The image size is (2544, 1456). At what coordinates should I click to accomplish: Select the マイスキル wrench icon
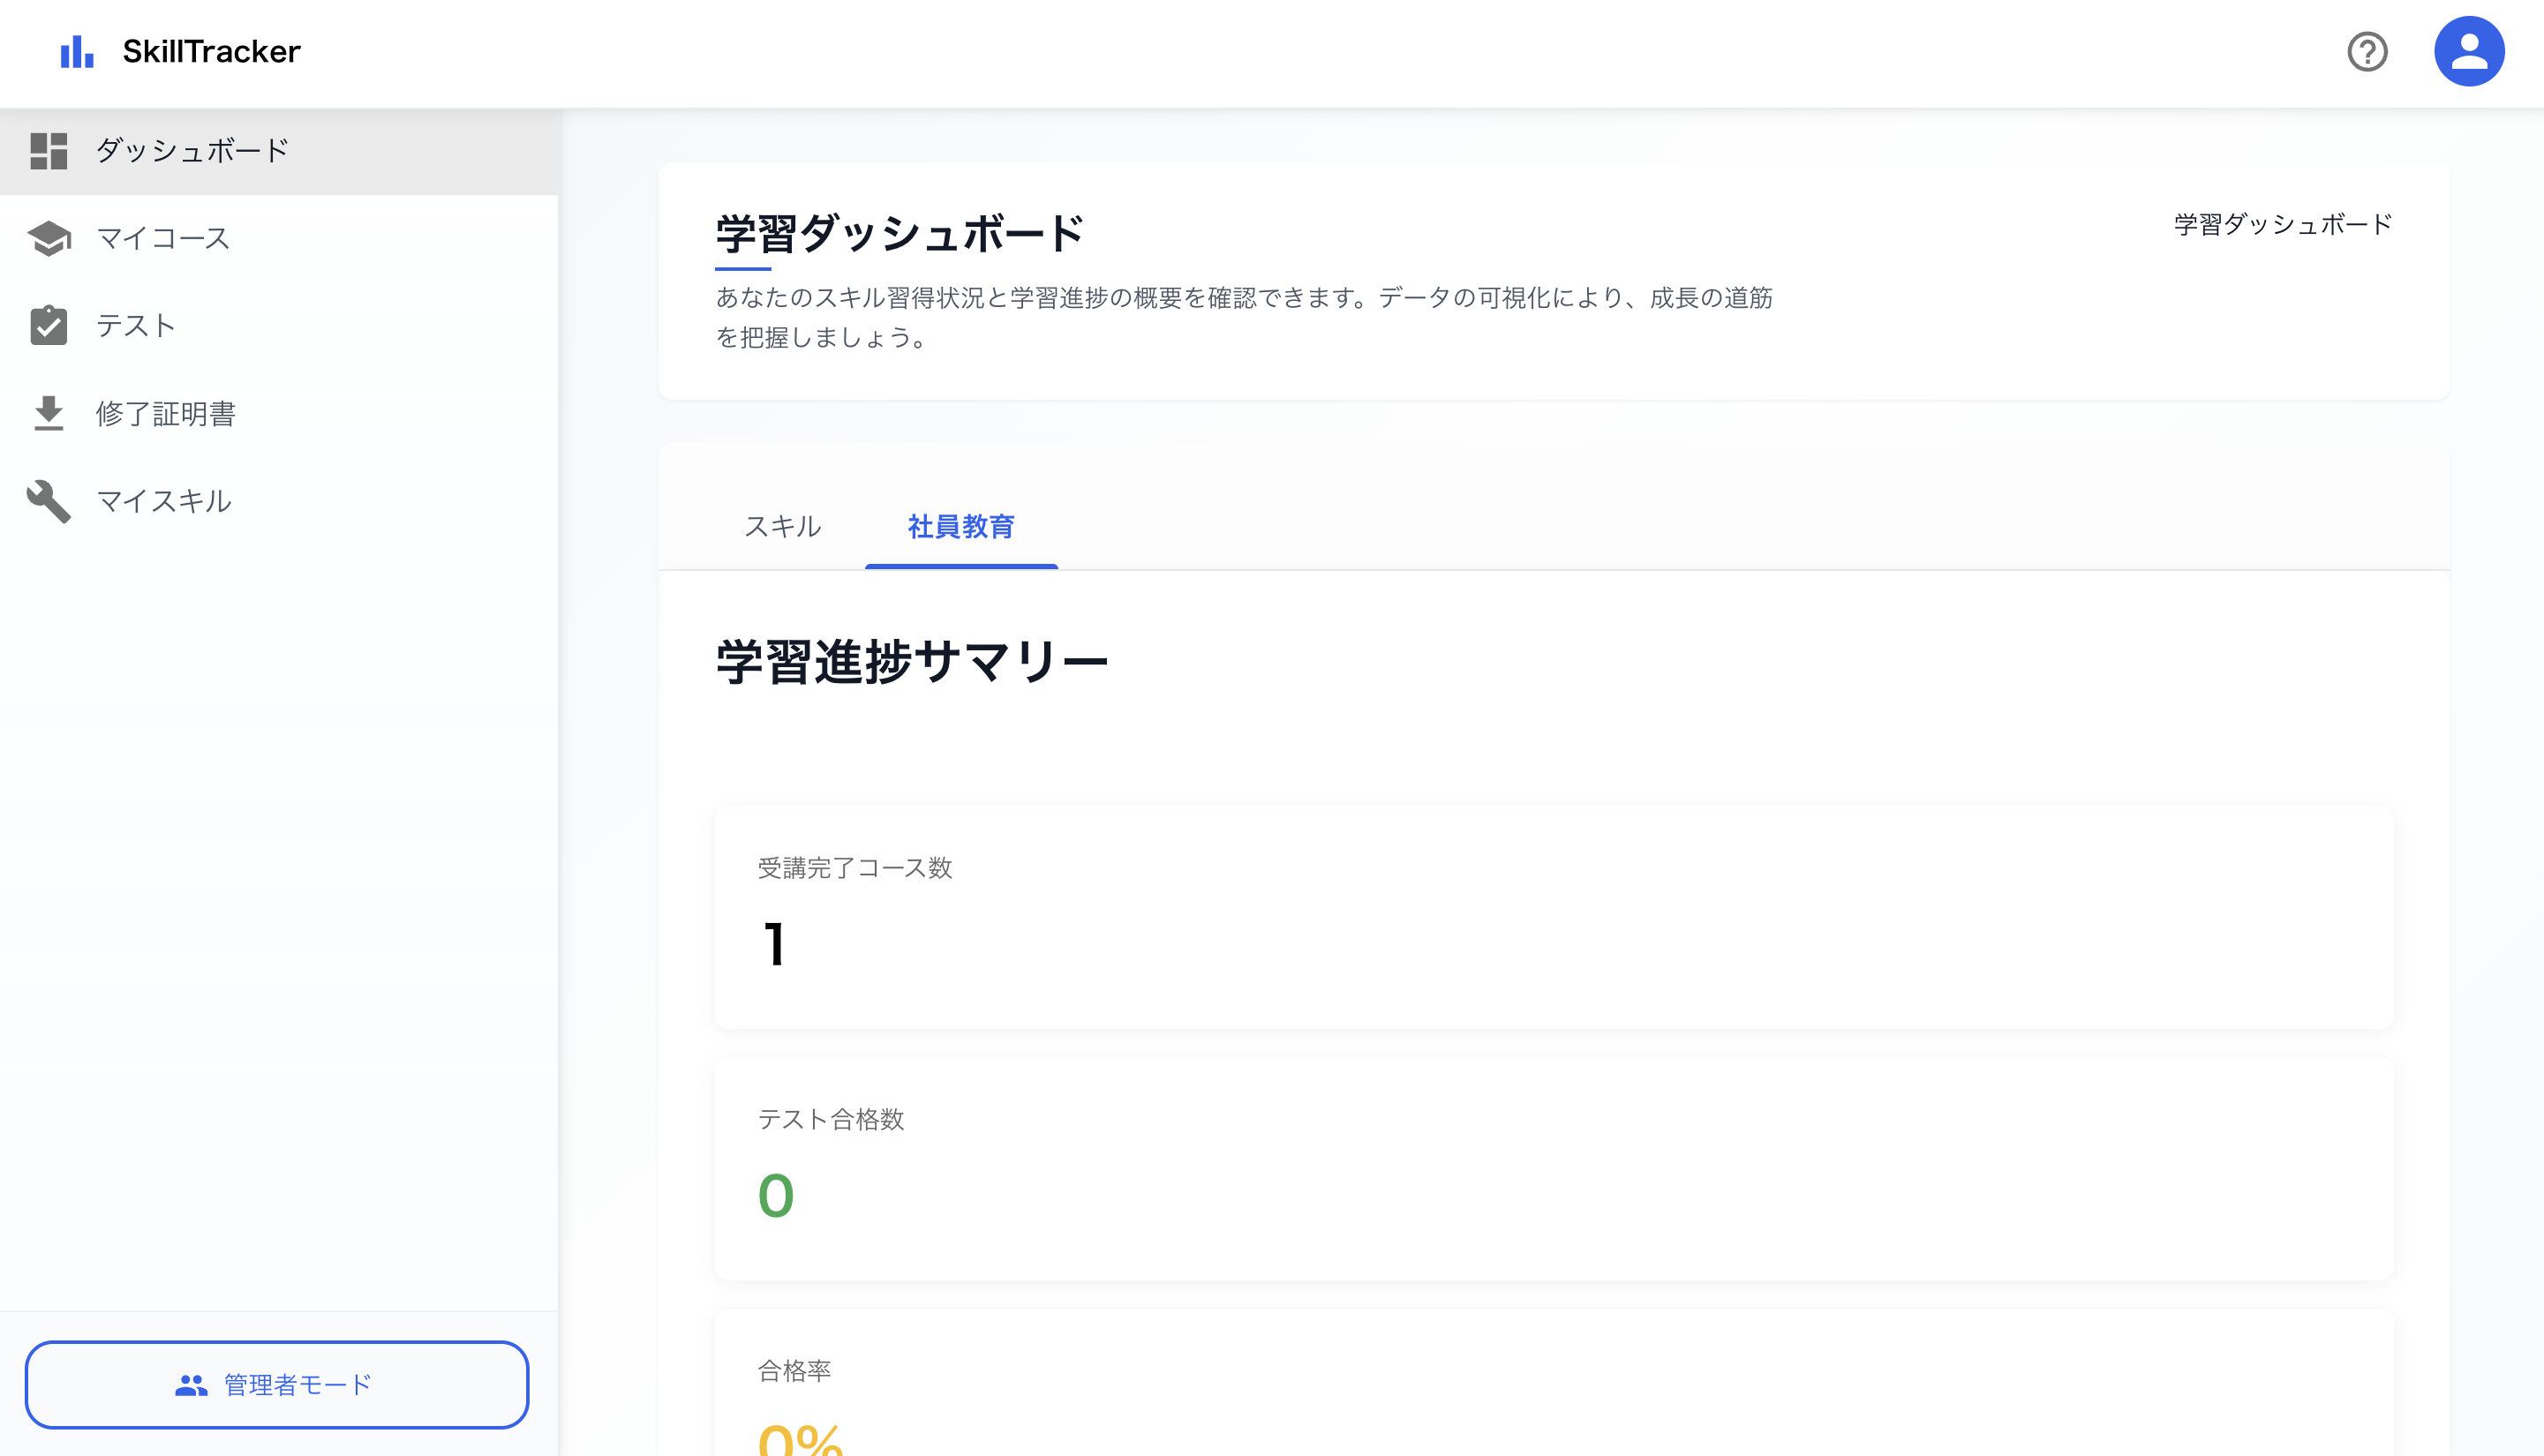pyautogui.click(x=49, y=501)
